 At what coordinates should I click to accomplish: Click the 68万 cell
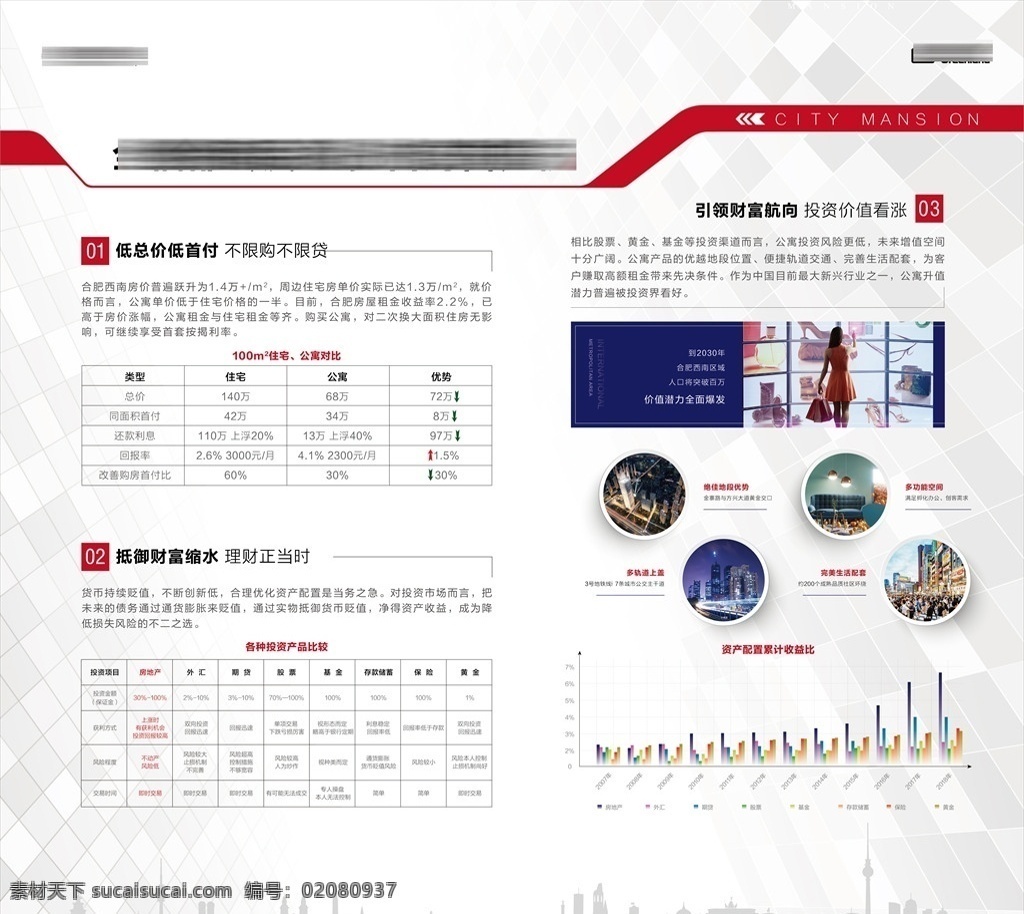(337, 396)
